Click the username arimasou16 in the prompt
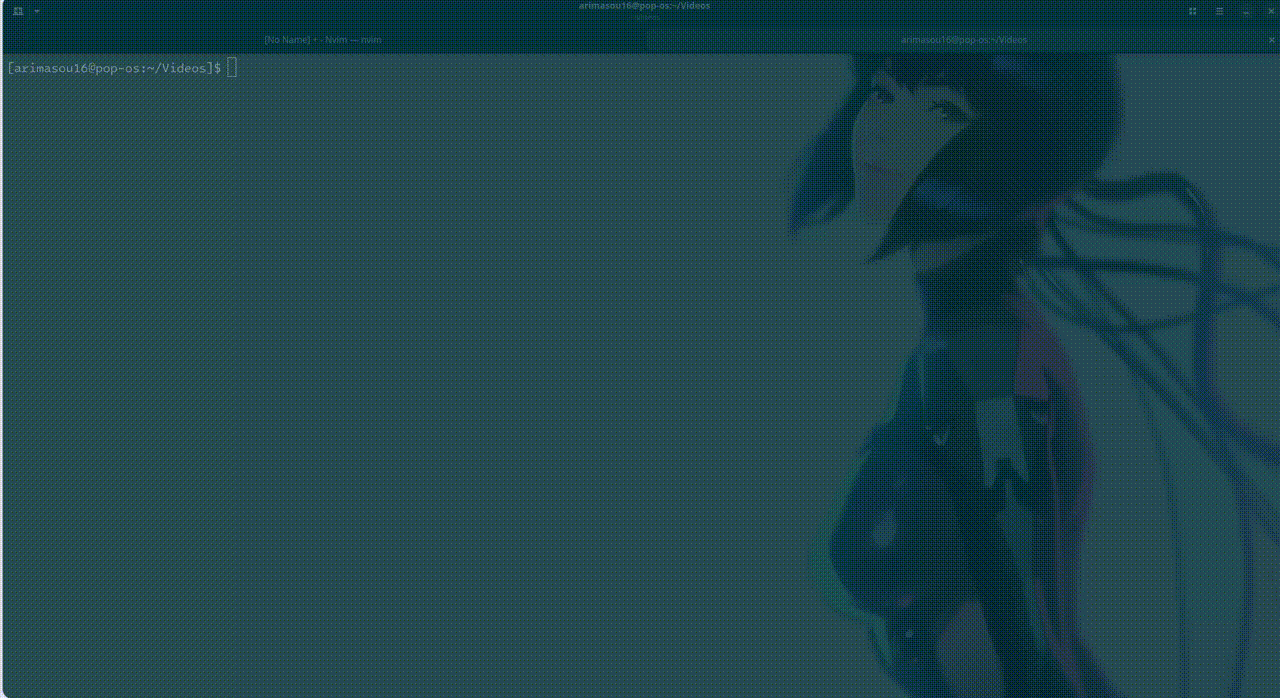This screenshot has height=698, width=1280. [x=48, y=68]
